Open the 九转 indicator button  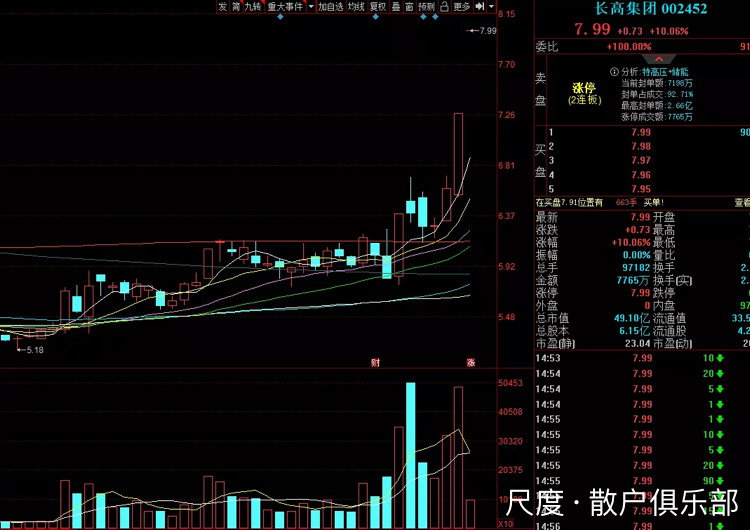(253, 6)
